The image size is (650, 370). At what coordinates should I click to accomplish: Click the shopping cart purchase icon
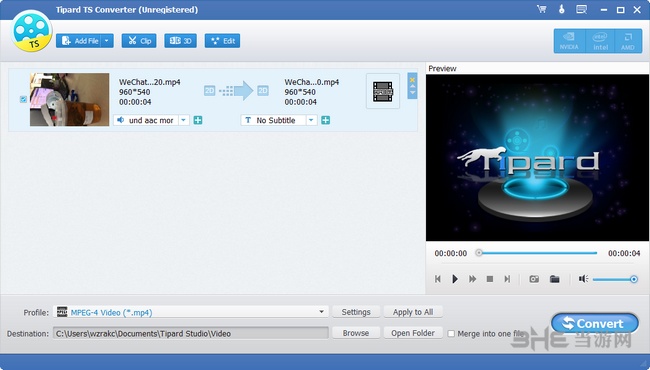pyautogui.click(x=541, y=9)
